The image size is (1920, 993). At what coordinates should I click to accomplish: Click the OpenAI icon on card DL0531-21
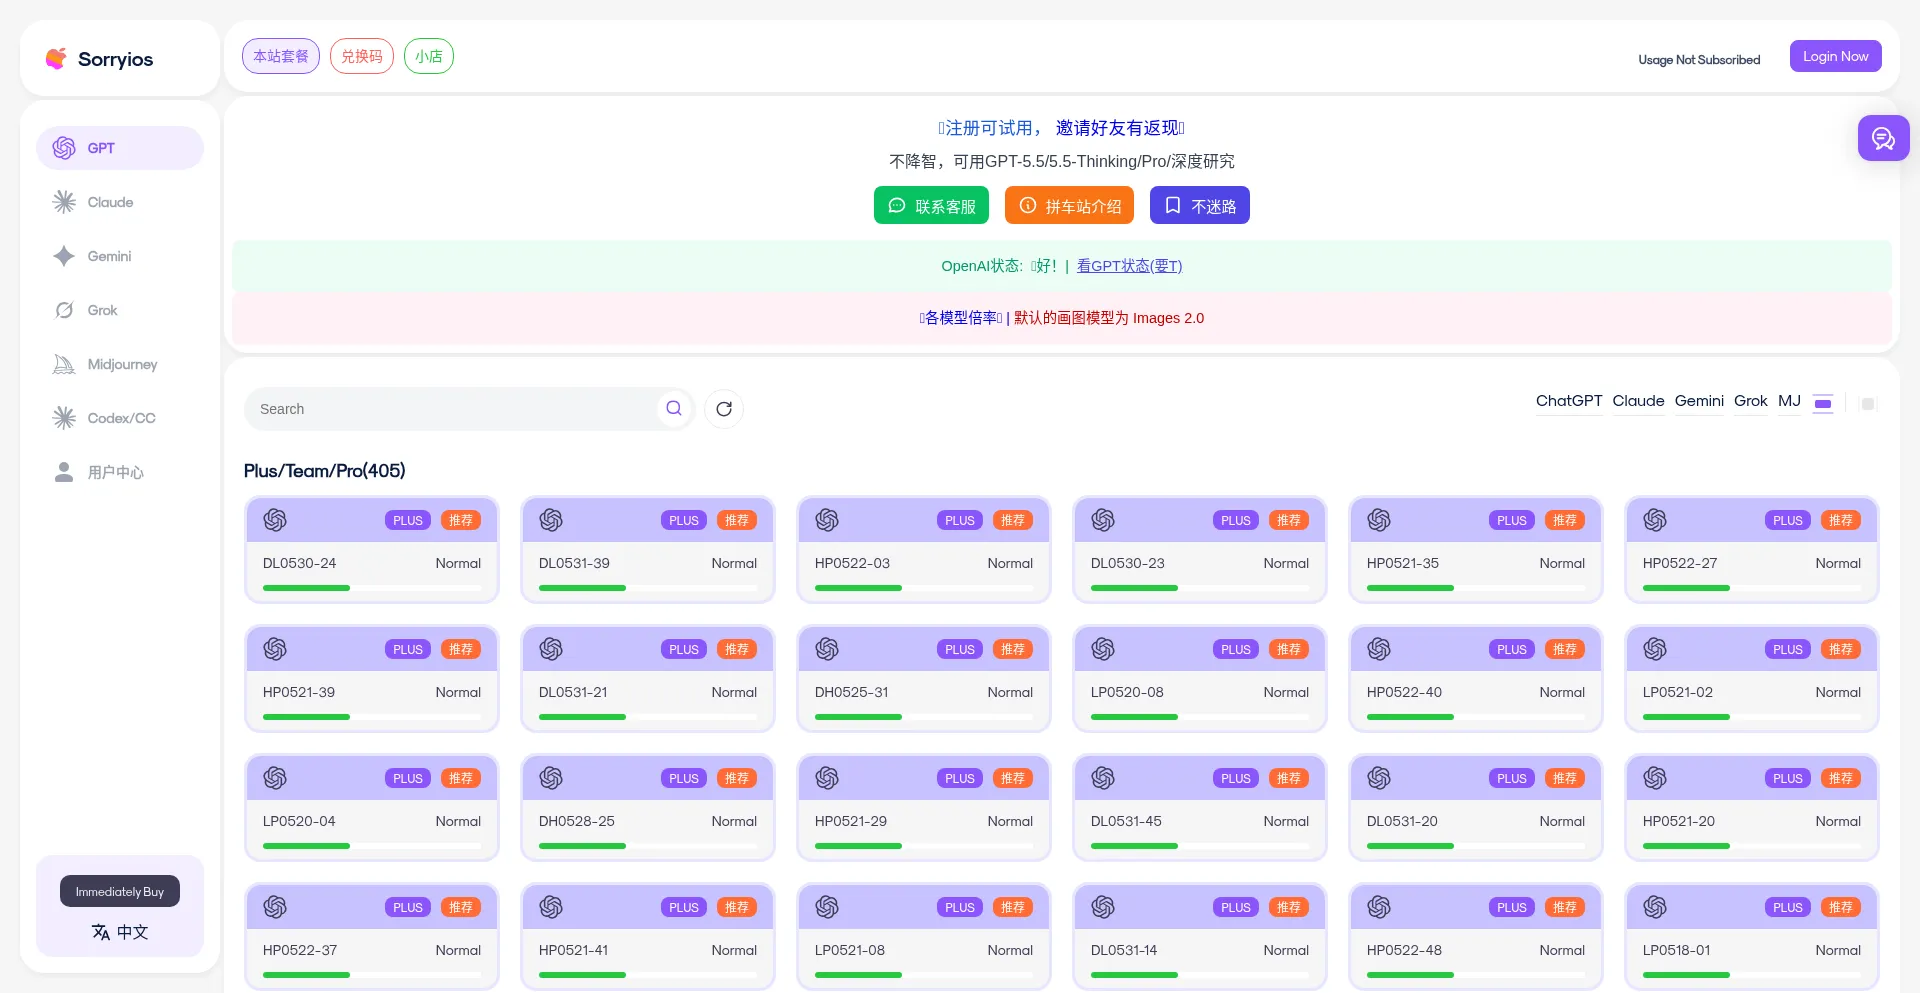(x=551, y=649)
